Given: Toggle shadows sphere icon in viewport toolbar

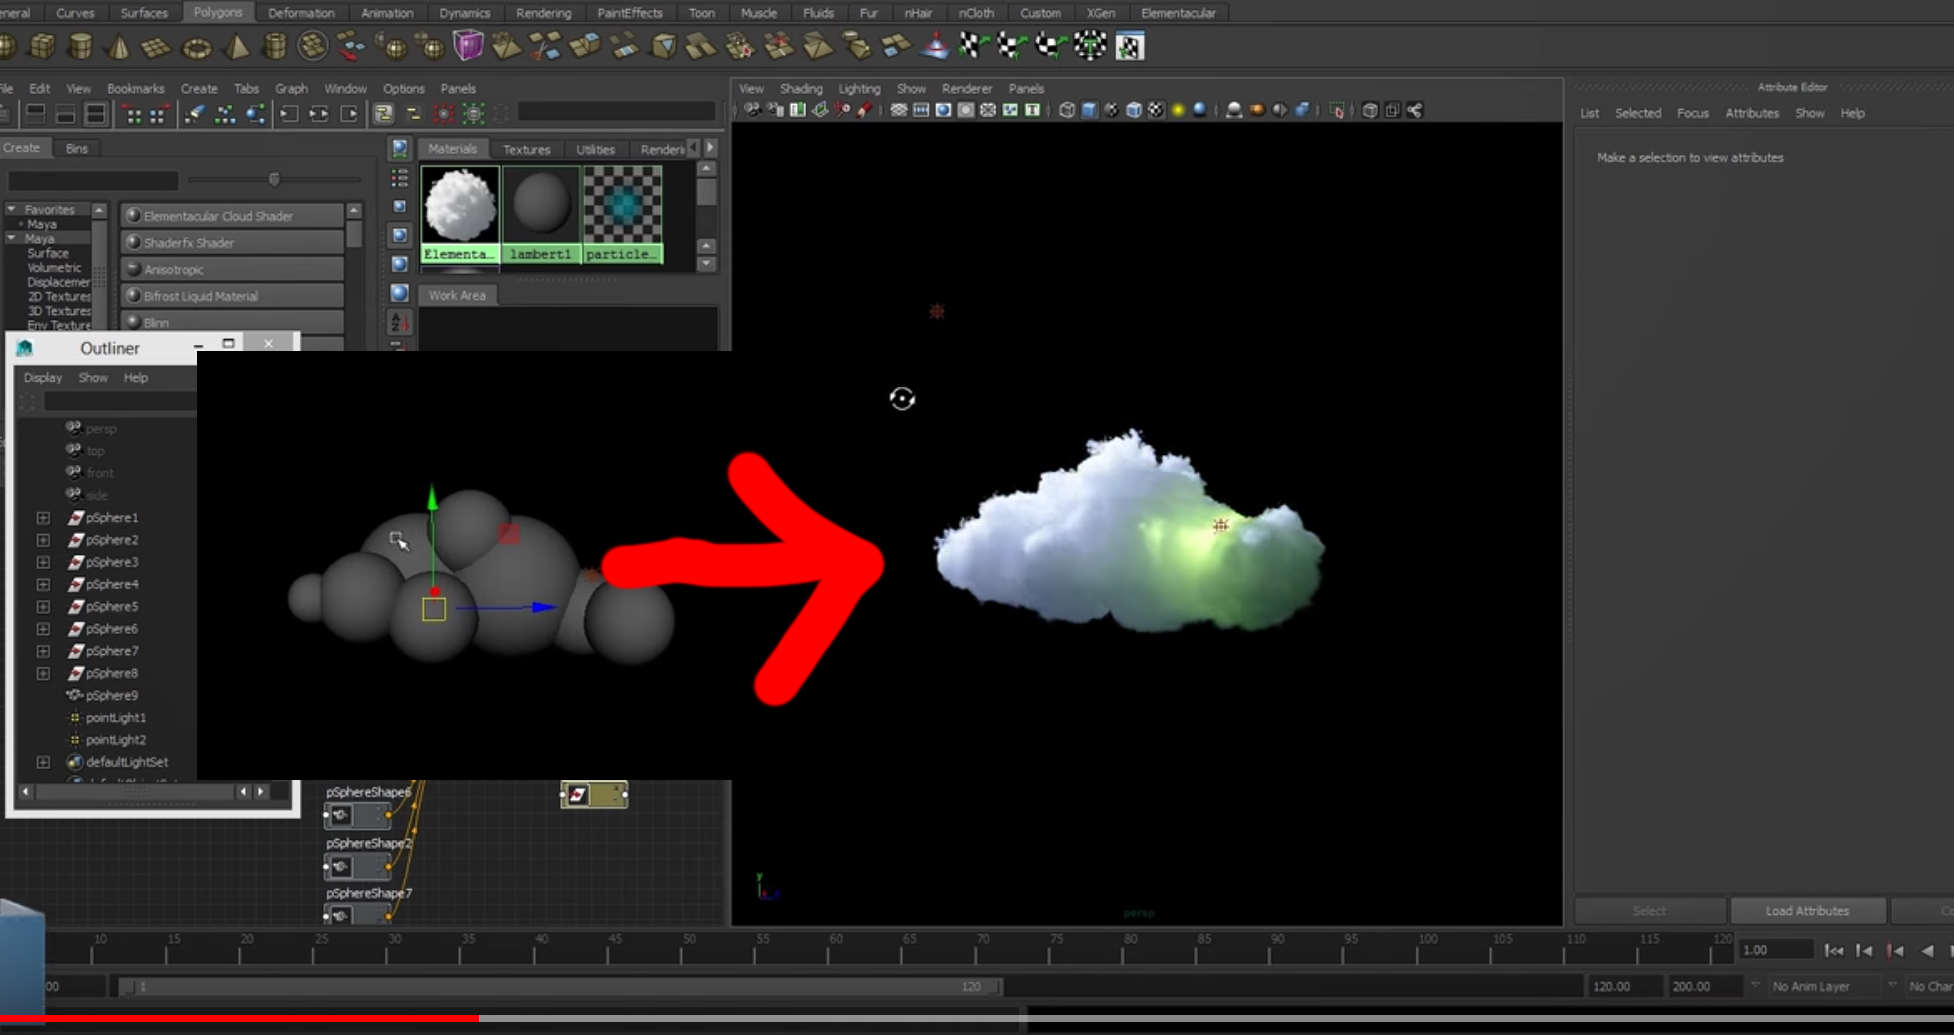Looking at the screenshot, I should point(1200,110).
